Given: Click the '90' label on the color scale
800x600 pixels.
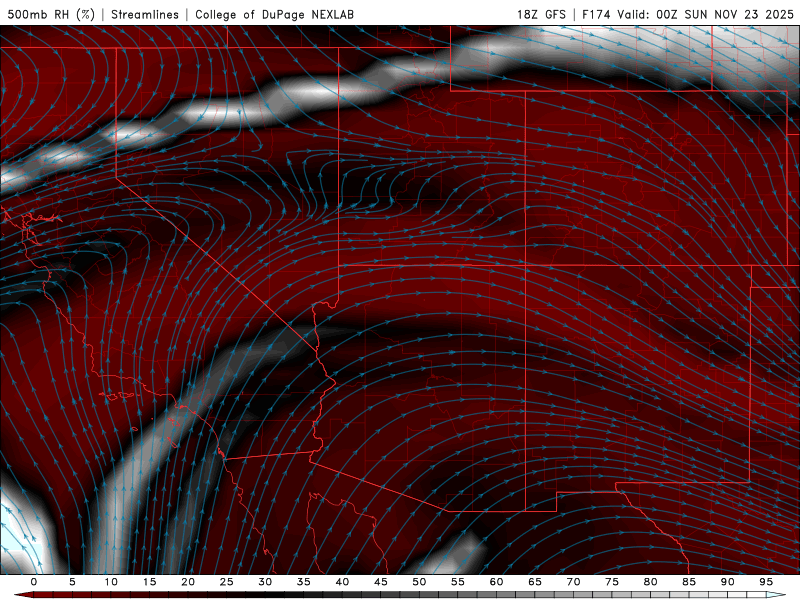Looking at the screenshot, I should coord(727,582).
